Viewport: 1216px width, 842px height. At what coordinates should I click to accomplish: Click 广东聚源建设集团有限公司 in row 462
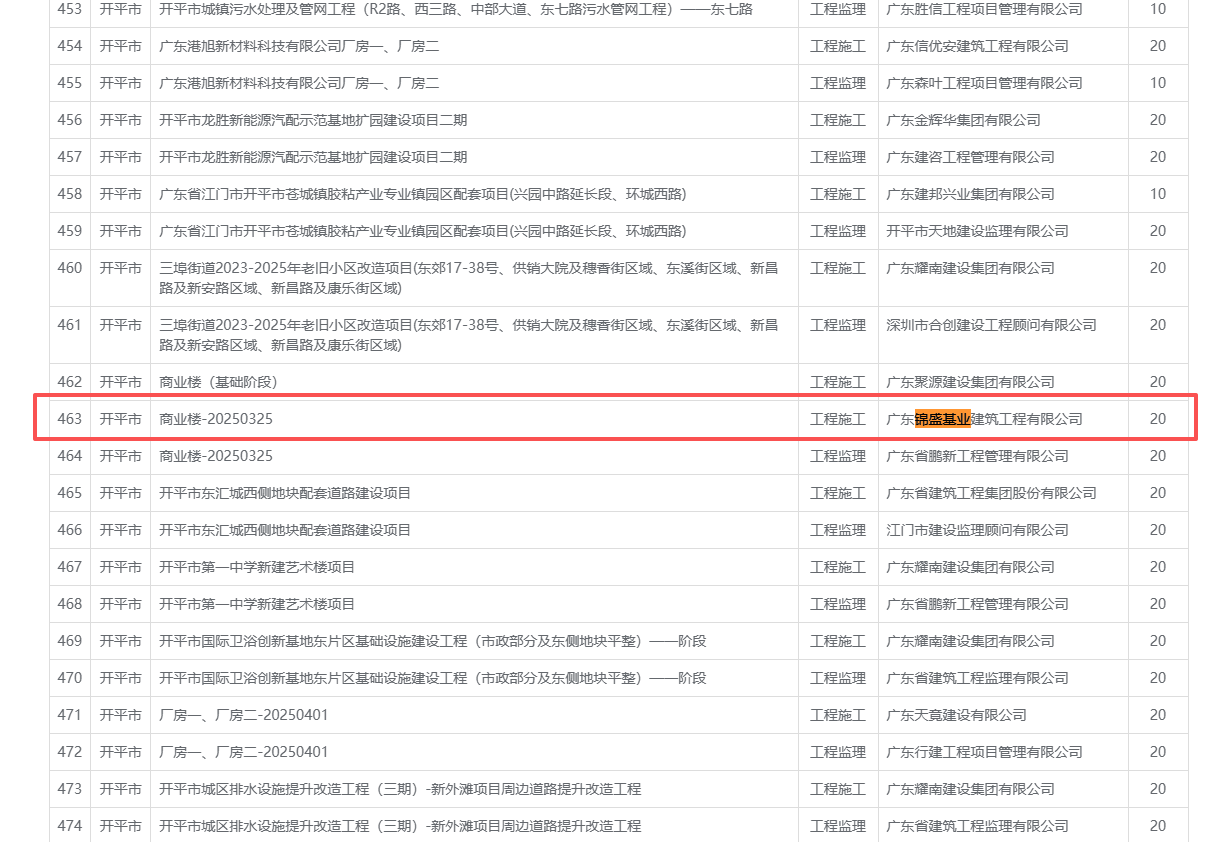tap(970, 382)
